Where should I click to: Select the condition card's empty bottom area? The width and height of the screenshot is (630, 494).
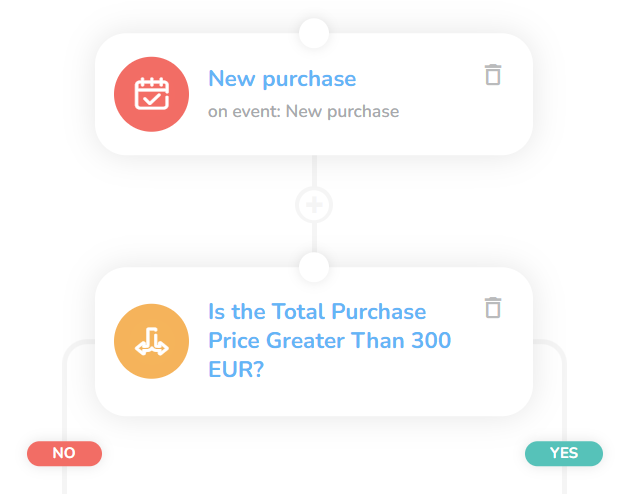pos(314,400)
